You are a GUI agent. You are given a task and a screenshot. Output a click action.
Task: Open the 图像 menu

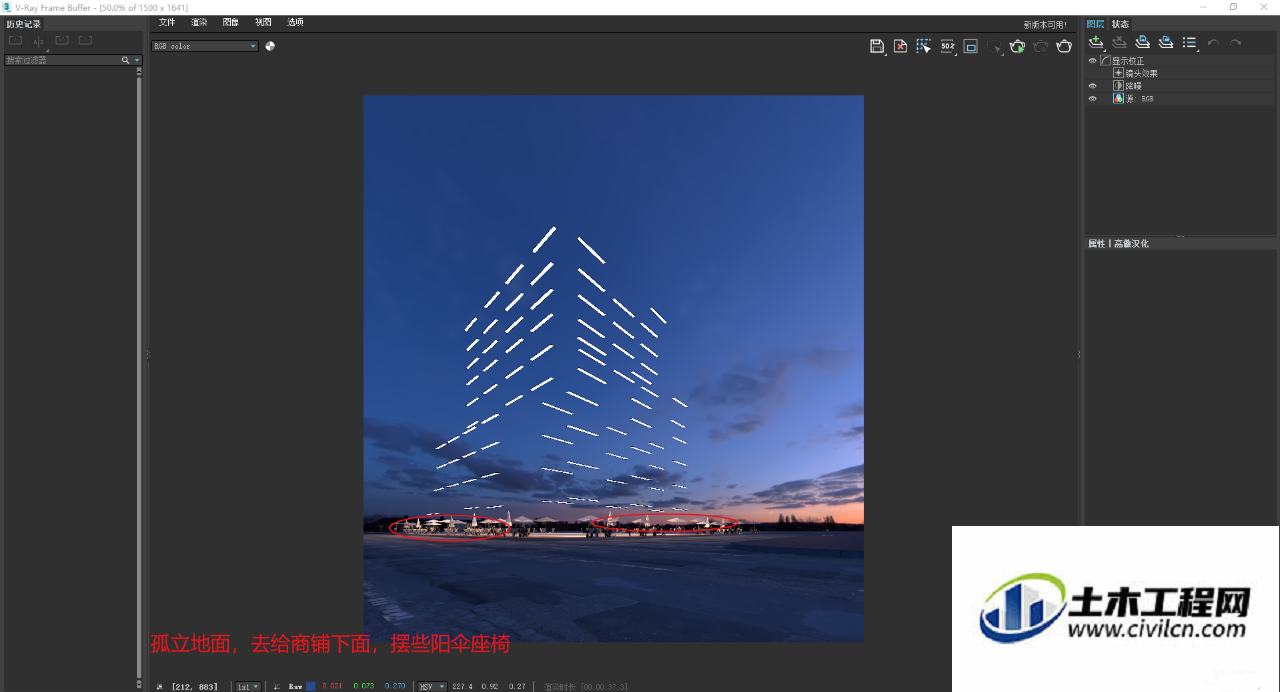tap(231, 22)
